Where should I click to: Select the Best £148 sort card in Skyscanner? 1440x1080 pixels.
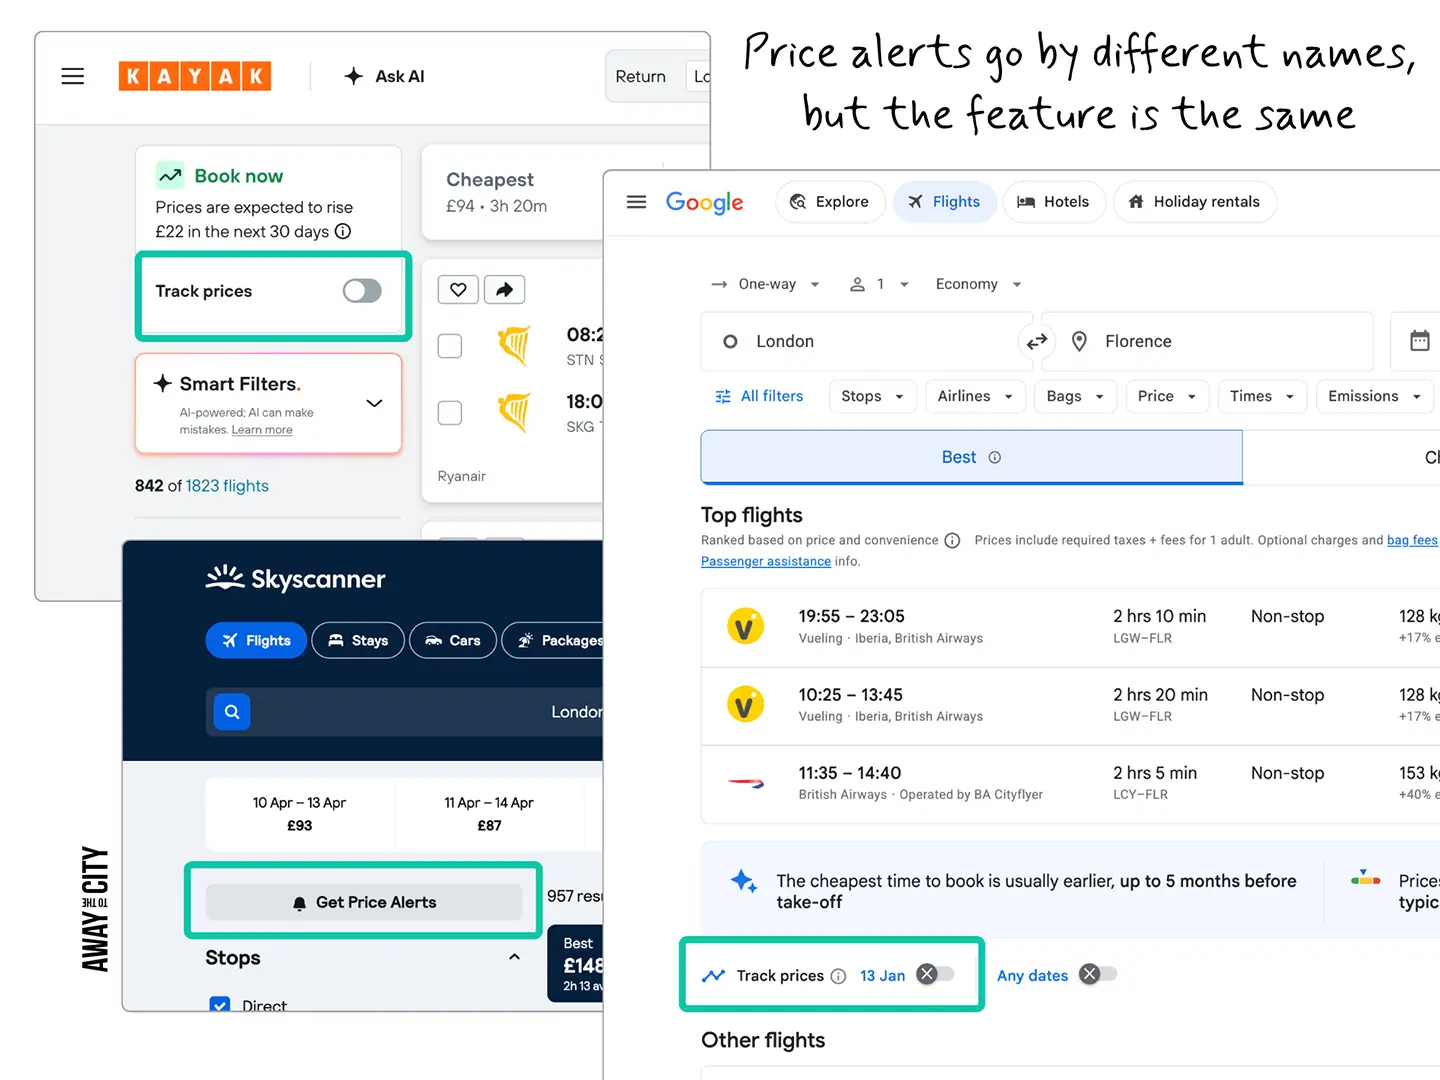[576, 964]
